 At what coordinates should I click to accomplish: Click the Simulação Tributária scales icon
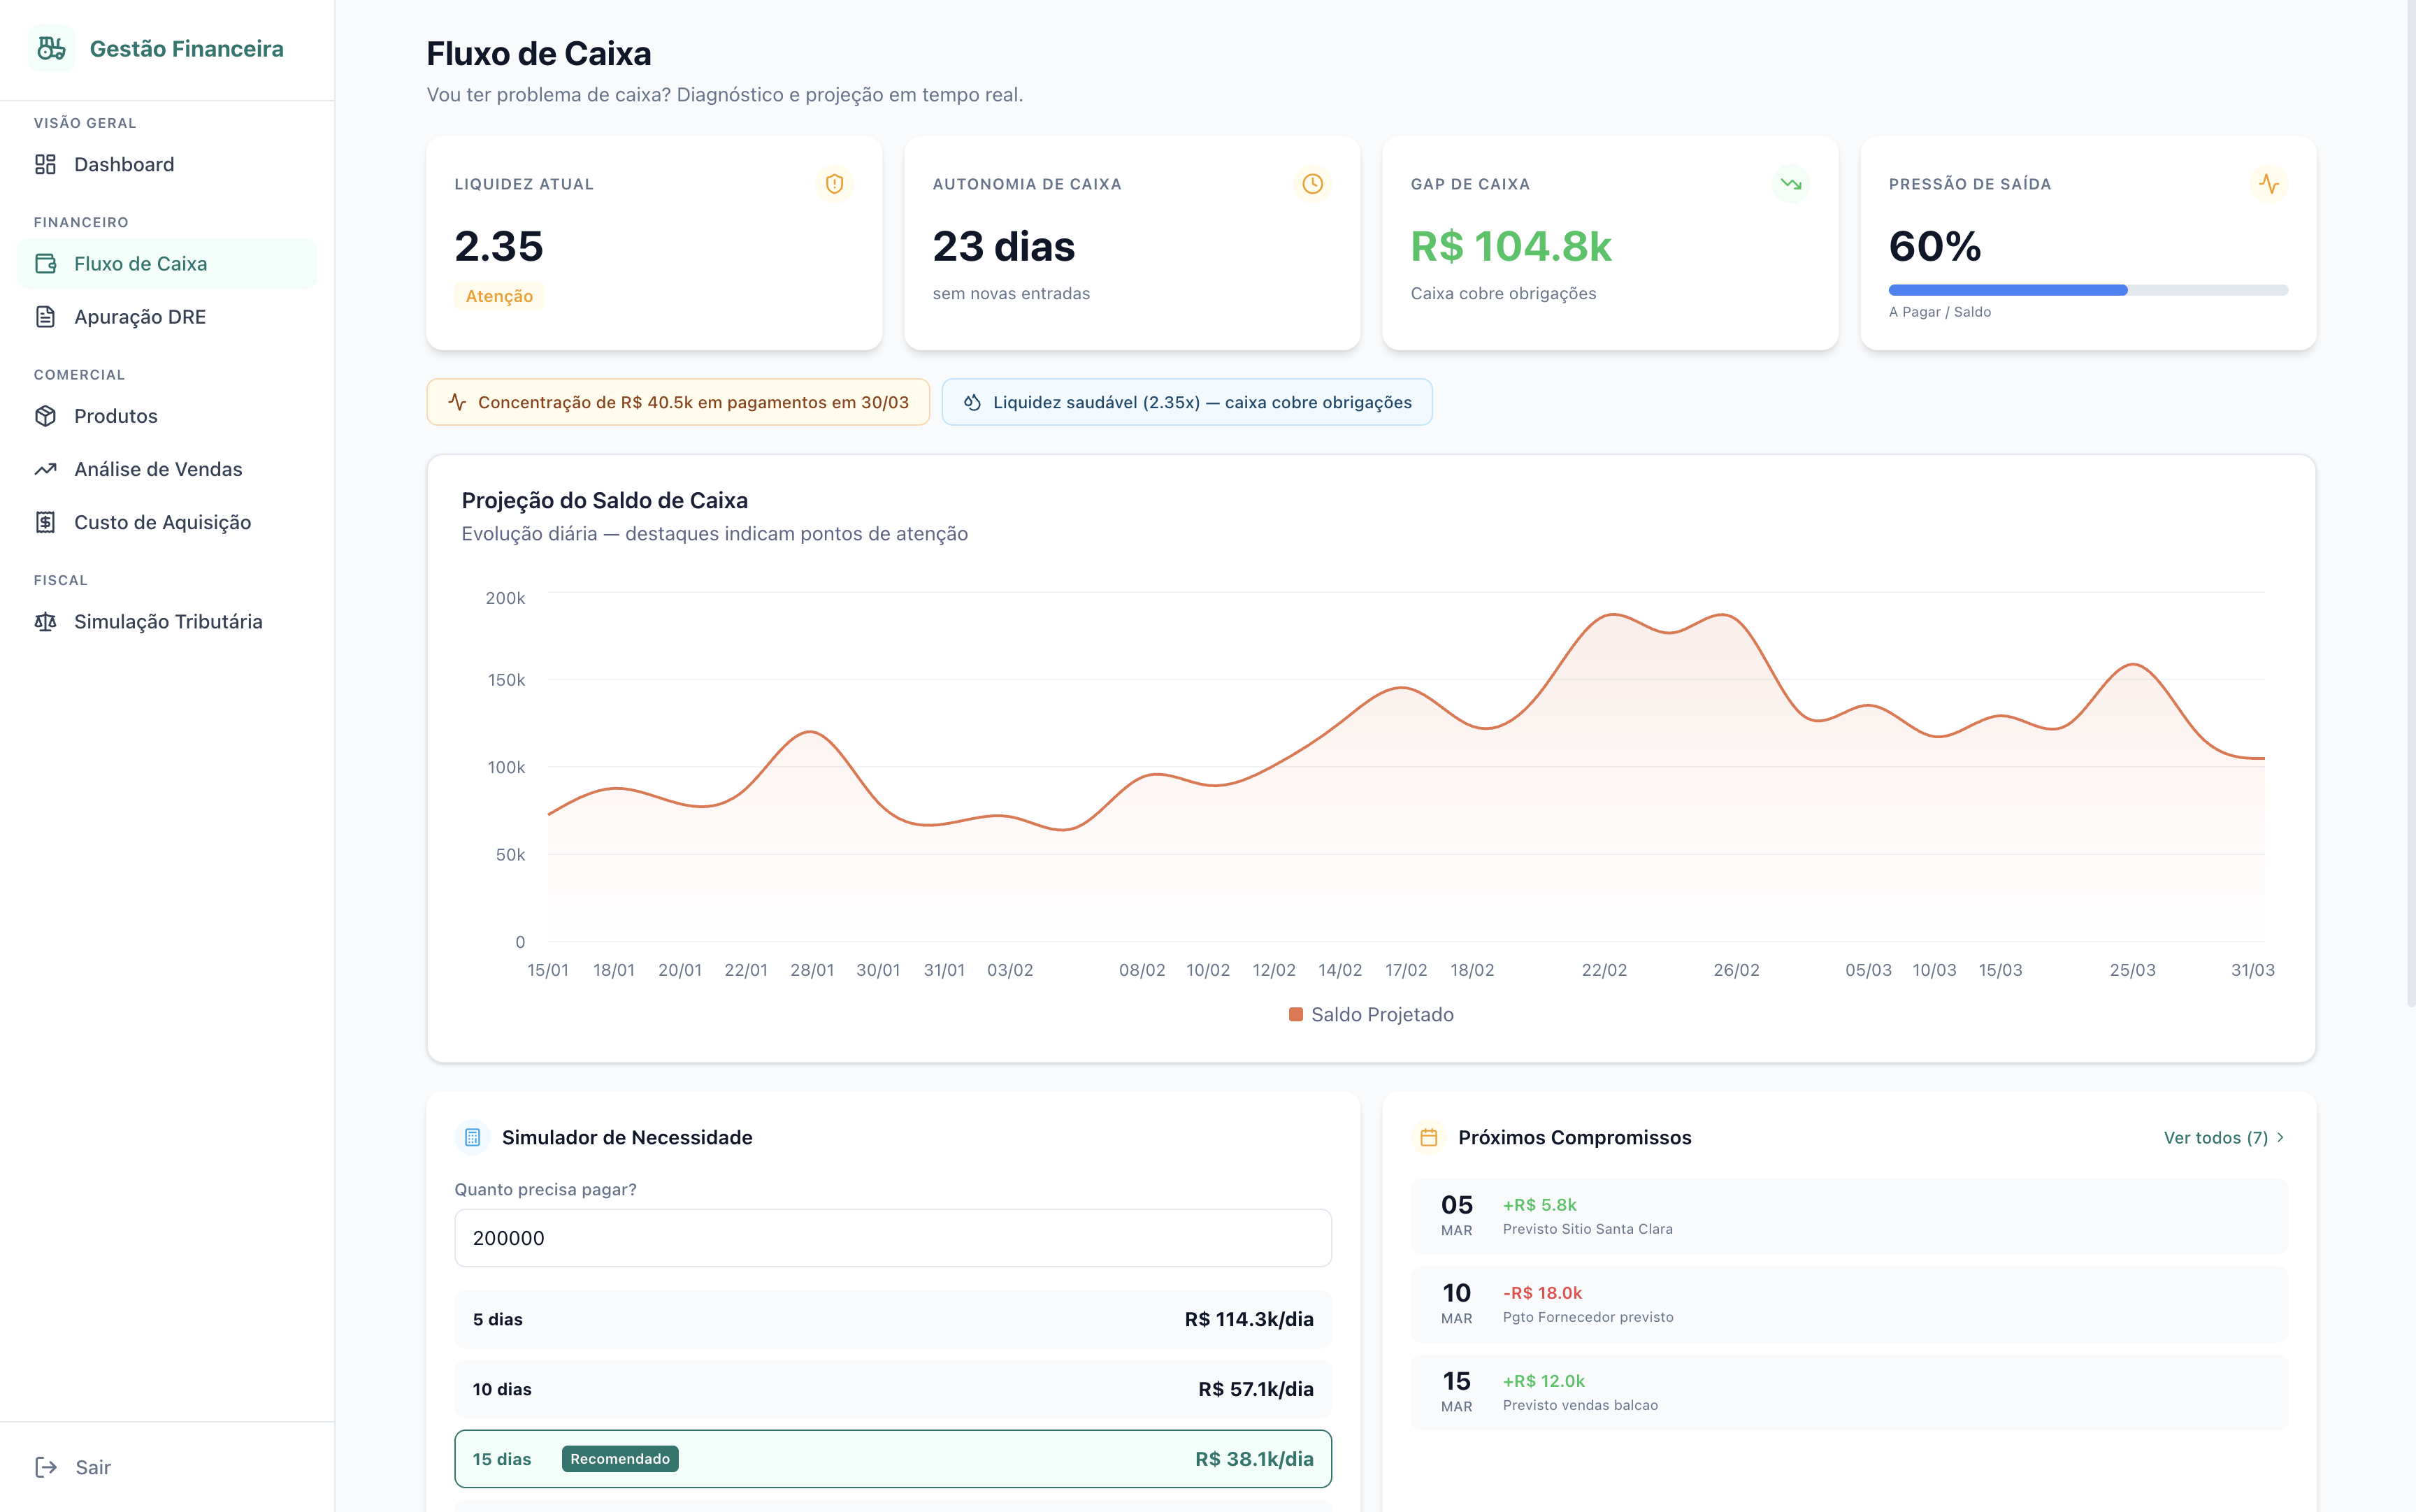point(46,621)
